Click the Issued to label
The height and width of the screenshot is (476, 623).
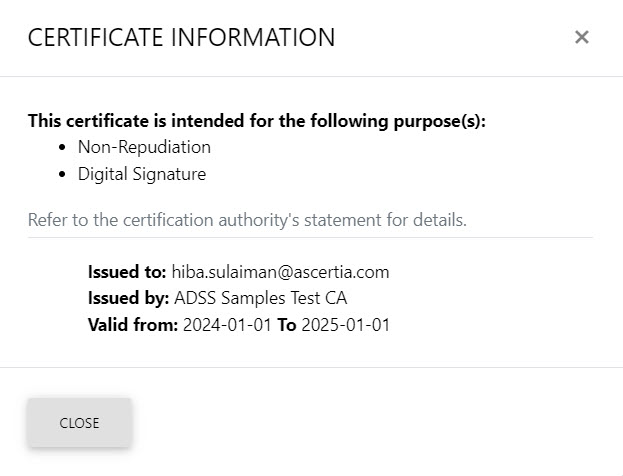tap(127, 272)
